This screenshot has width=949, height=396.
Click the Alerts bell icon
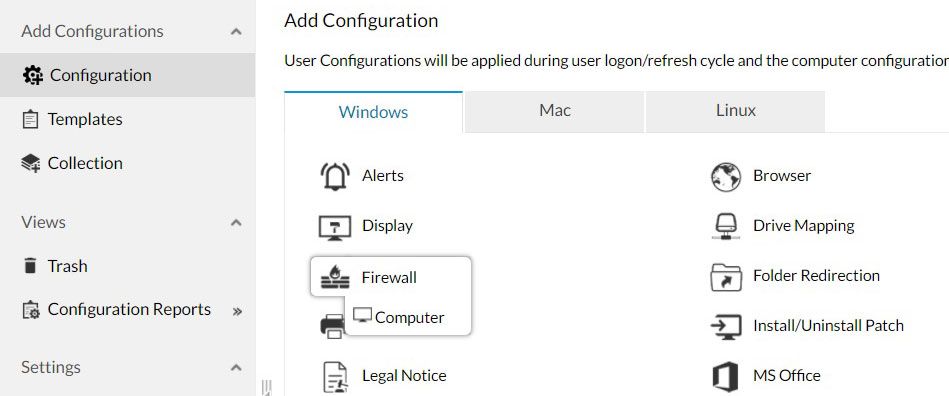pos(335,177)
